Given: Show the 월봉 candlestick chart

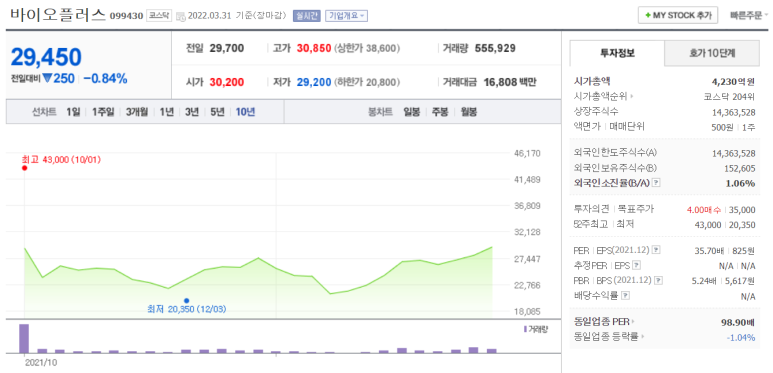Looking at the screenshot, I should coord(469,112).
